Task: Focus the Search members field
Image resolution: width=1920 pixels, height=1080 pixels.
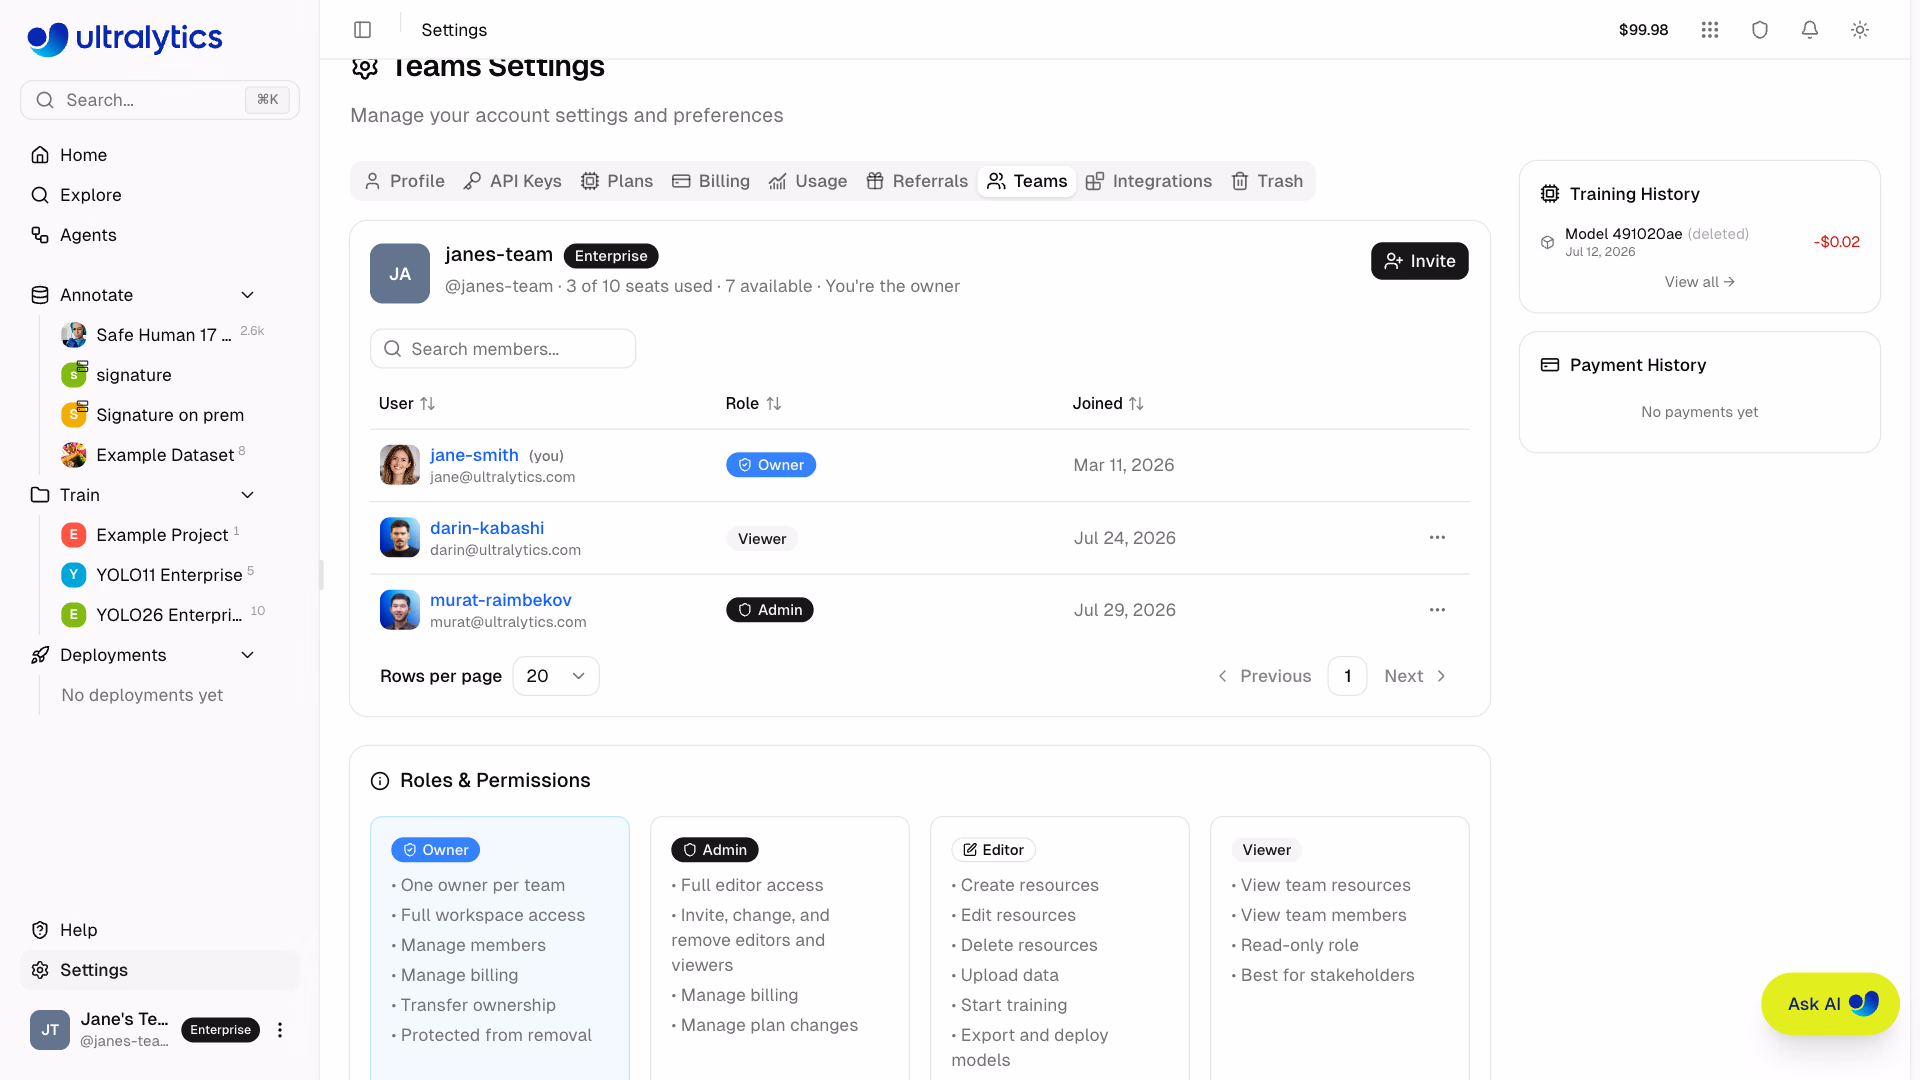Action: pyautogui.click(x=503, y=349)
